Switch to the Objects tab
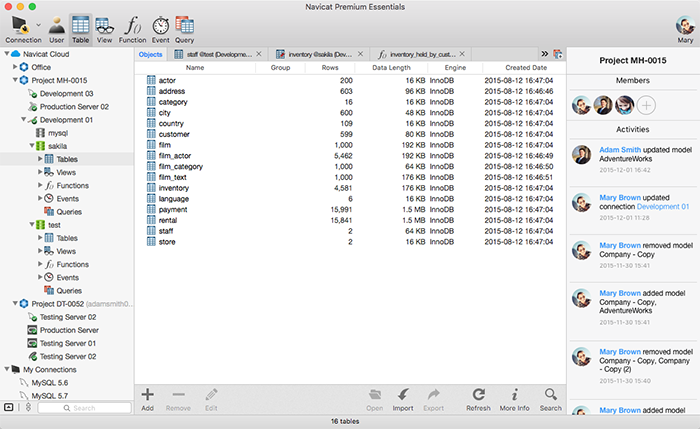The width and height of the screenshot is (700, 429). [x=150, y=54]
